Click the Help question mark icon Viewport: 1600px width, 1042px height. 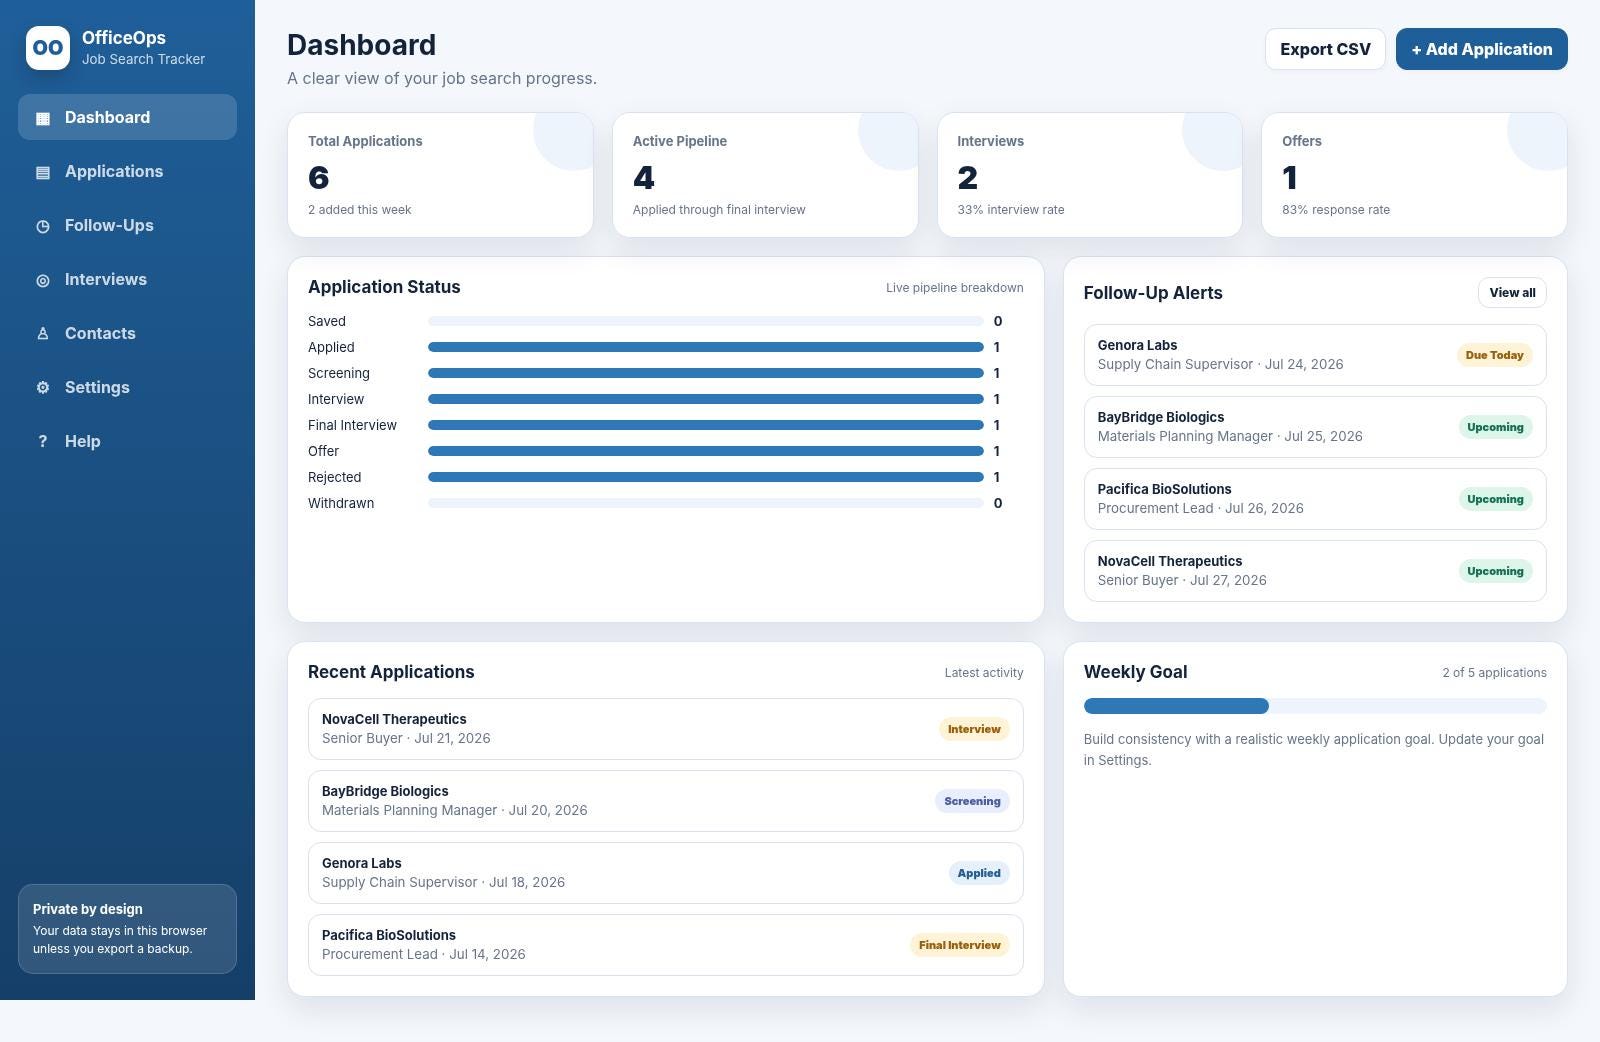[x=43, y=442]
